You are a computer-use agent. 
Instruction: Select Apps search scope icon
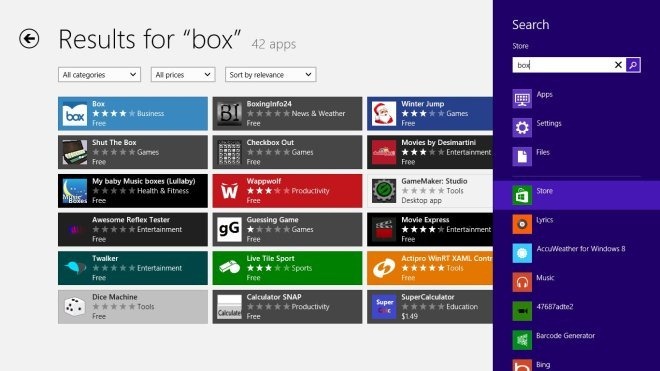point(522,99)
